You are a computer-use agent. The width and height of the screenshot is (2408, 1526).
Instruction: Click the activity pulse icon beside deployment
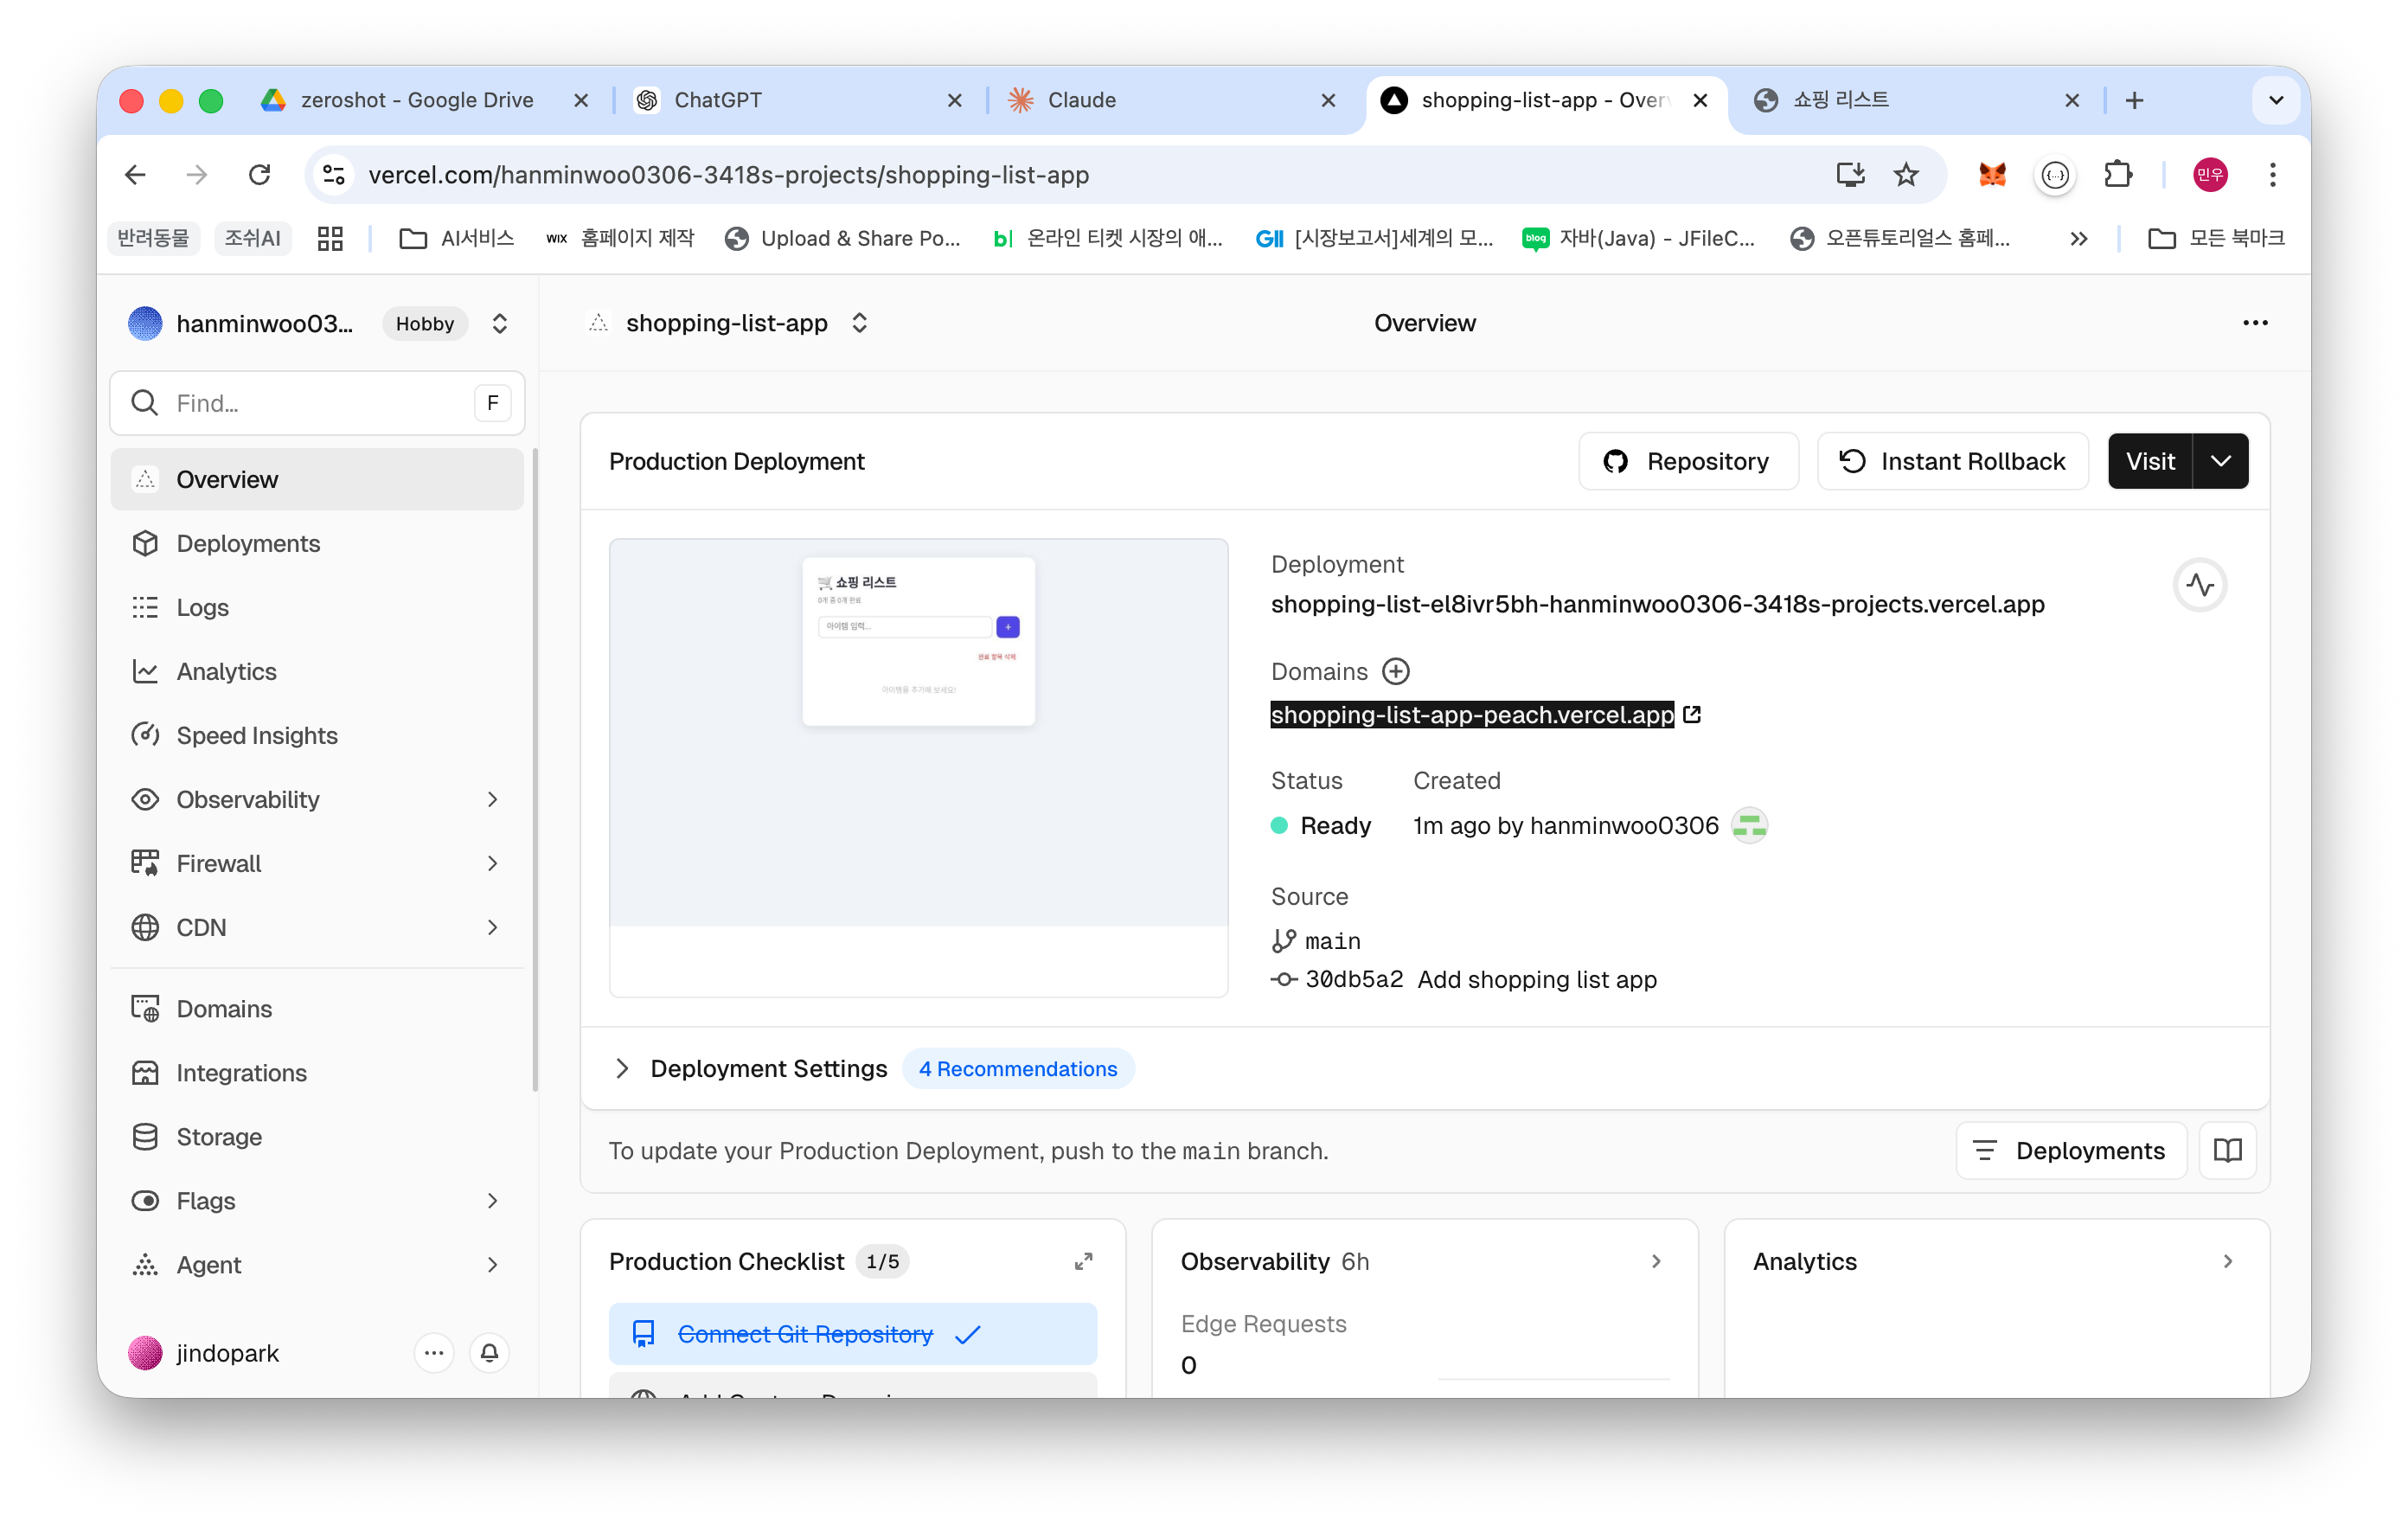pyautogui.click(x=2200, y=585)
